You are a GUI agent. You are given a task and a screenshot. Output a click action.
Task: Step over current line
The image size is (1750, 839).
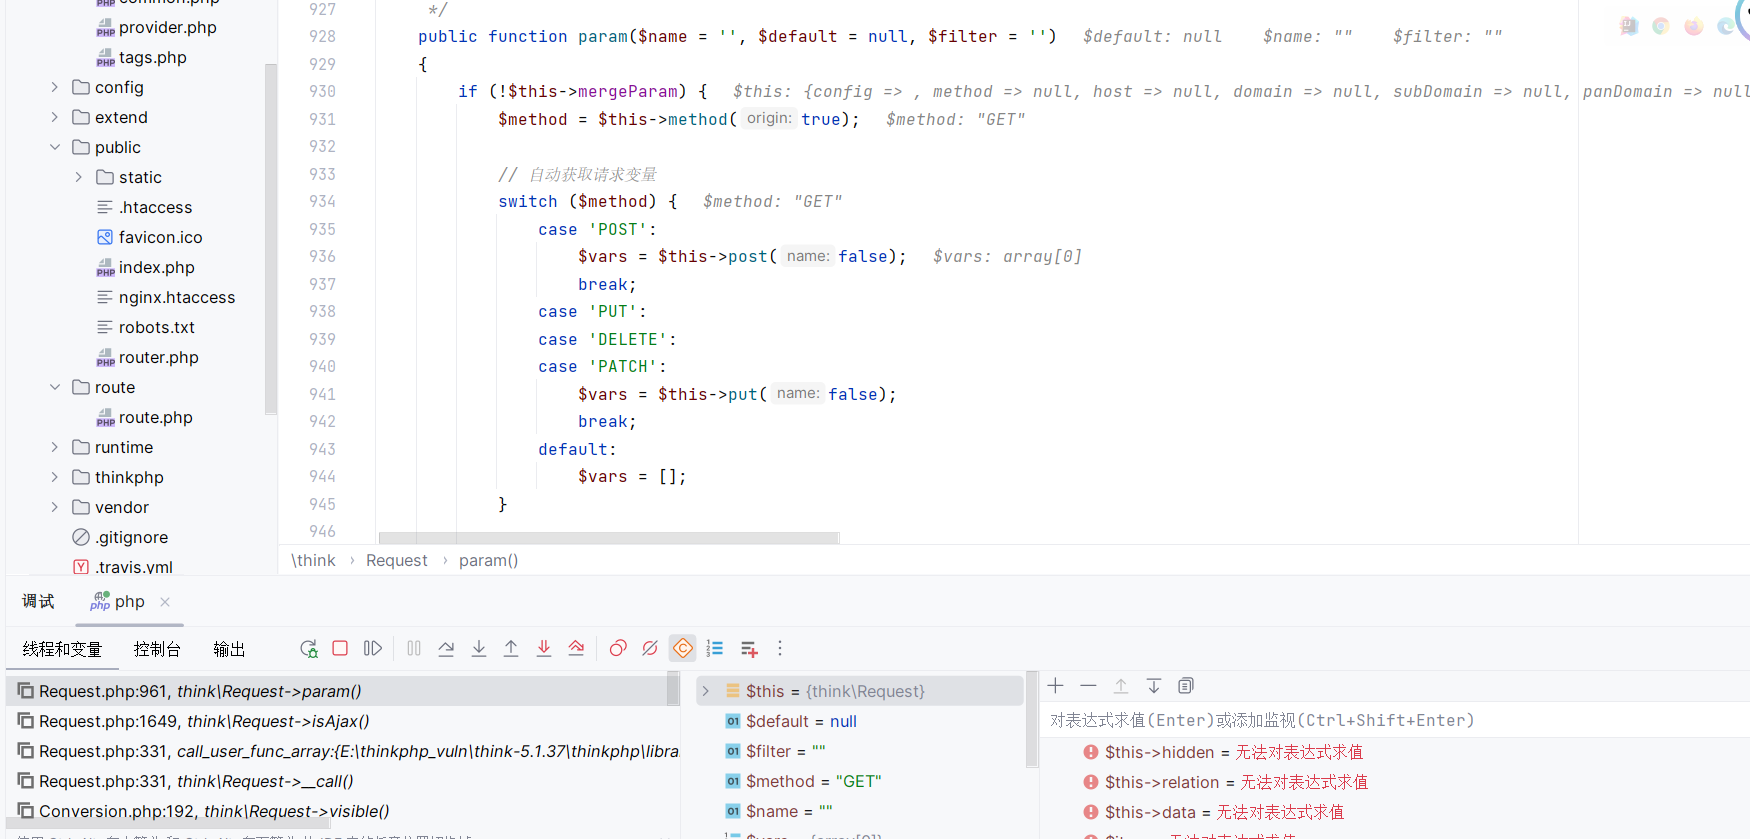(x=446, y=648)
